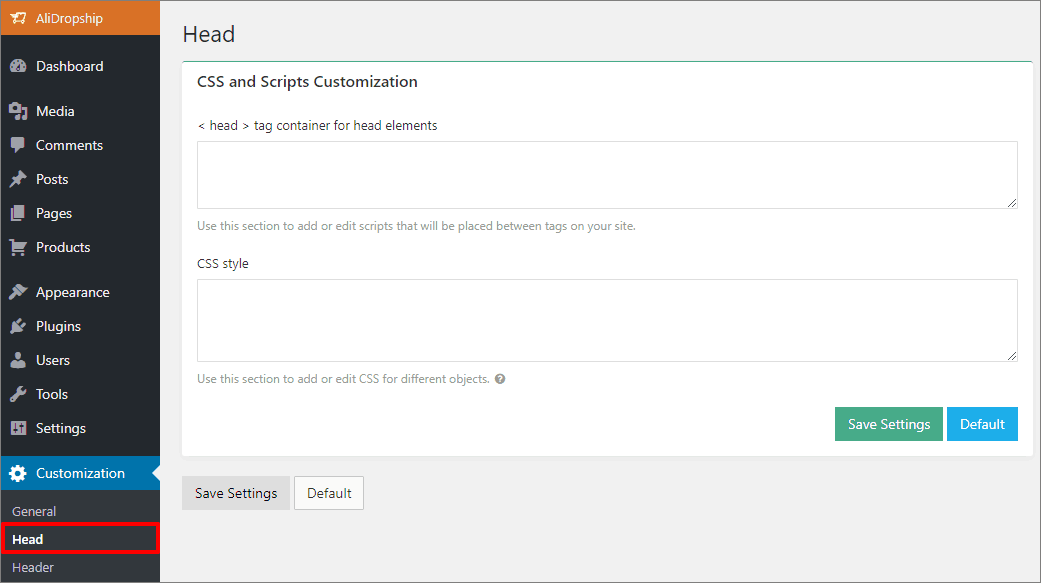Click the hint about CSS for different objects
The image size is (1041, 583).
(x=343, y=378)
